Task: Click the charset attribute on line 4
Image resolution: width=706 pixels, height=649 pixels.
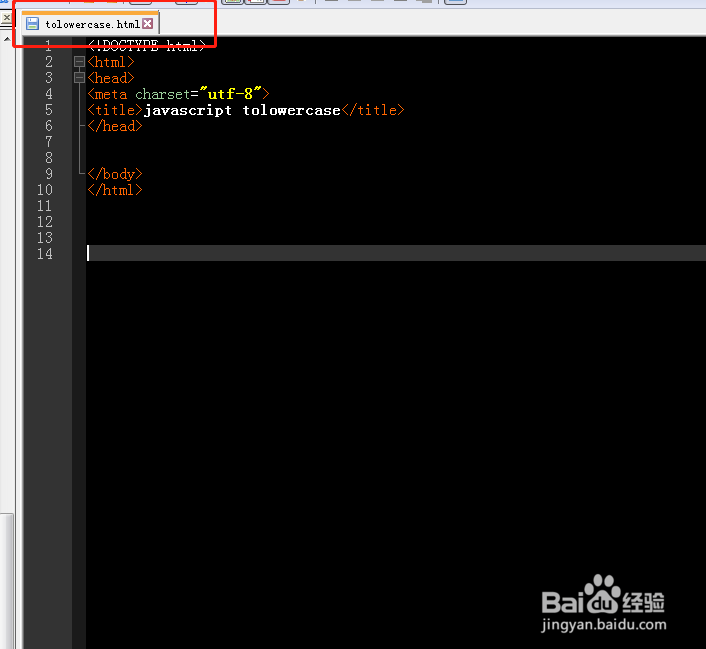Action: pyautogui.click(x=163, y=94)
